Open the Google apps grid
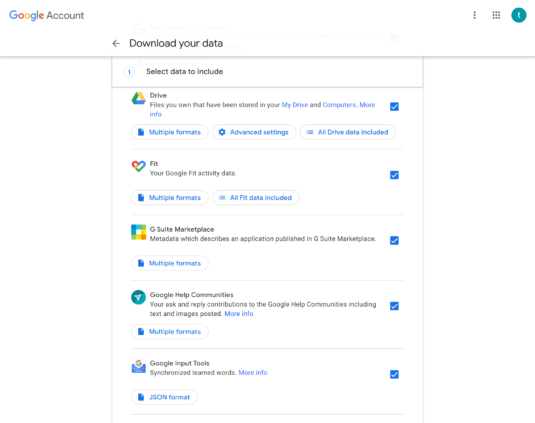 point(496,15)
